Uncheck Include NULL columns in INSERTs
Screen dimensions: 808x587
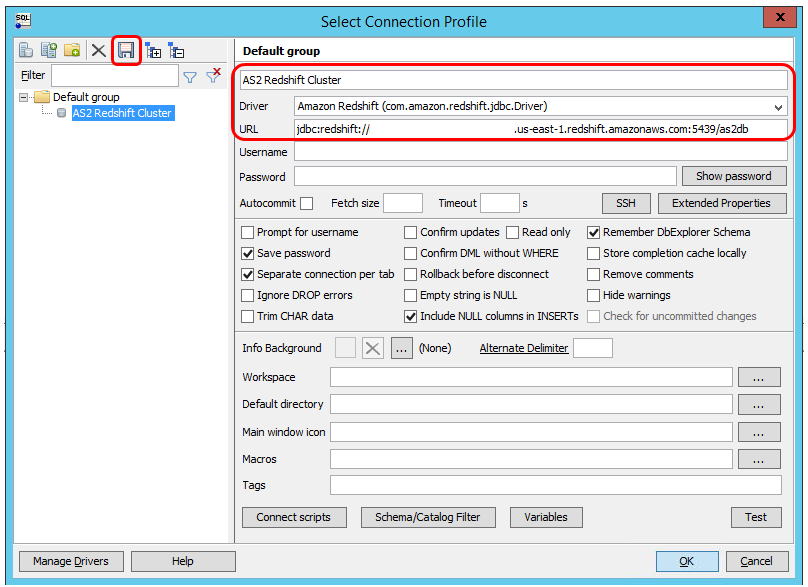click(410, 316)
